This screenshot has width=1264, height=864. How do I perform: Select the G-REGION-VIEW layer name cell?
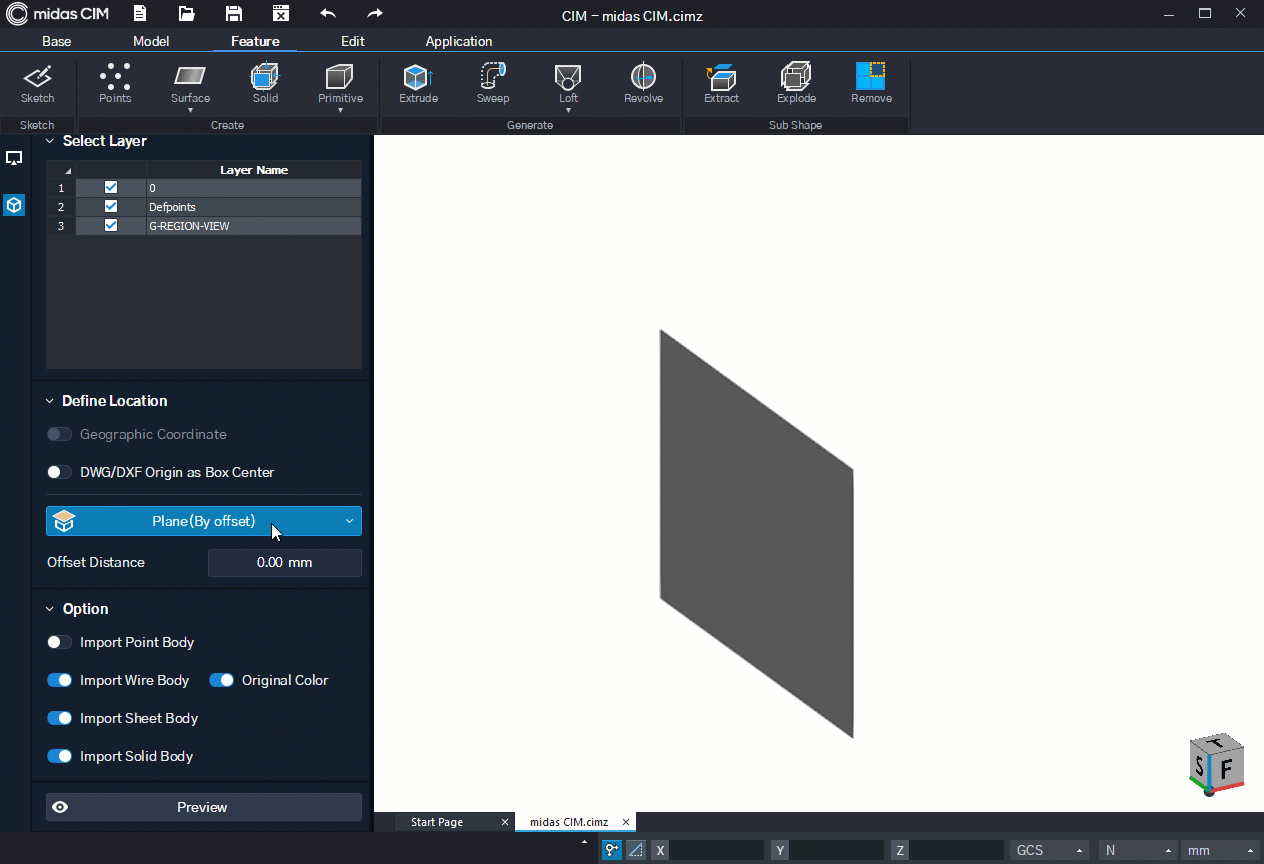(254, 226)
